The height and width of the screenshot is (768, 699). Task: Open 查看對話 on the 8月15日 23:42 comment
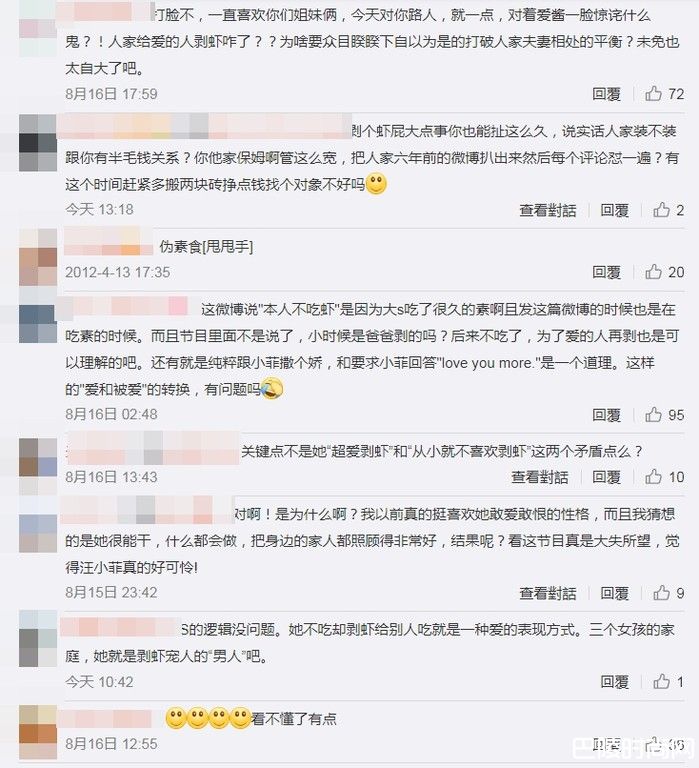[548, 593]
